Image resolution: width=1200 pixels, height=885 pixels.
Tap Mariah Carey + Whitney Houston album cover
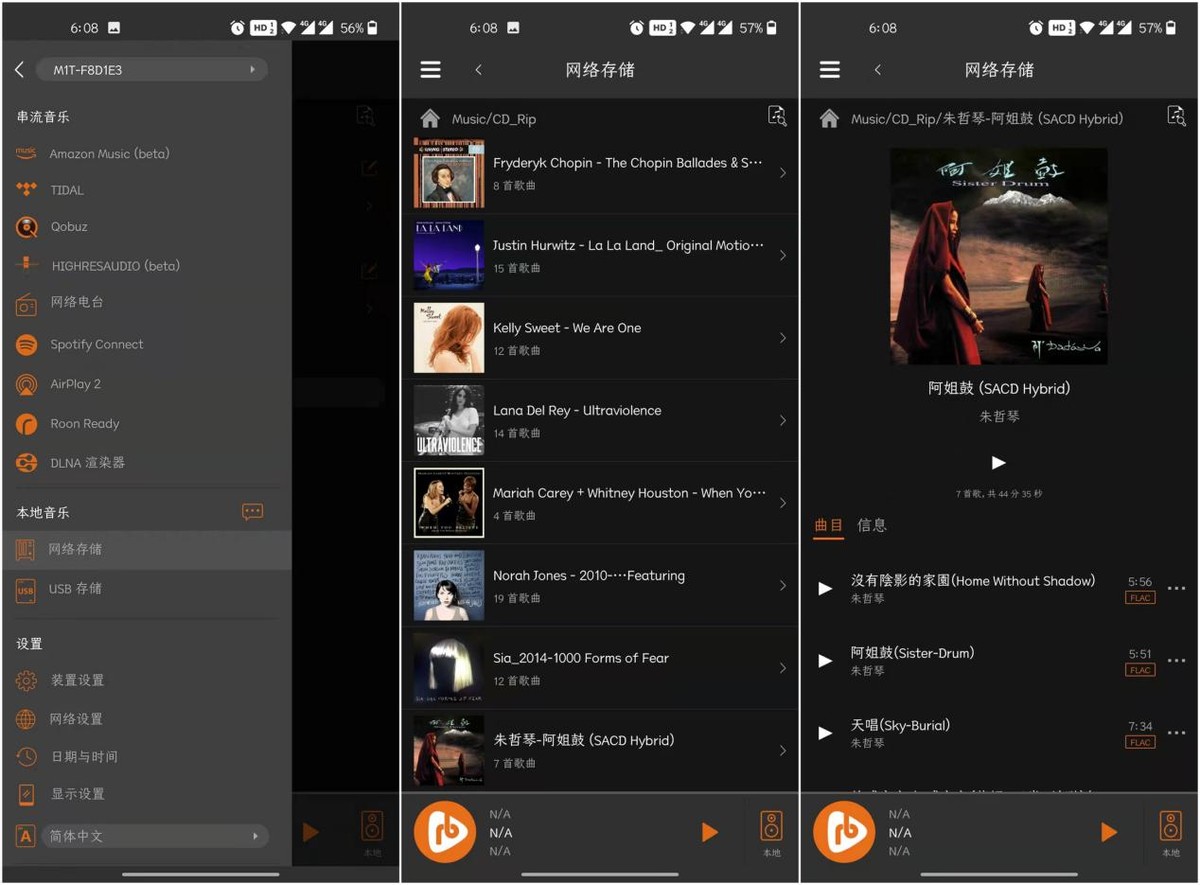[x=449, y=503]
